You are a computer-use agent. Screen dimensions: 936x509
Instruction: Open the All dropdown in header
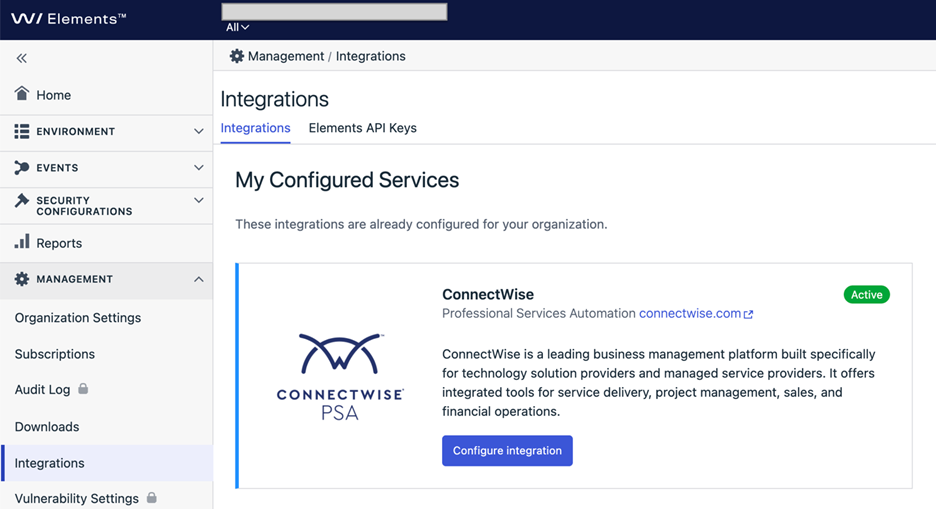click(x=237, y=27)
